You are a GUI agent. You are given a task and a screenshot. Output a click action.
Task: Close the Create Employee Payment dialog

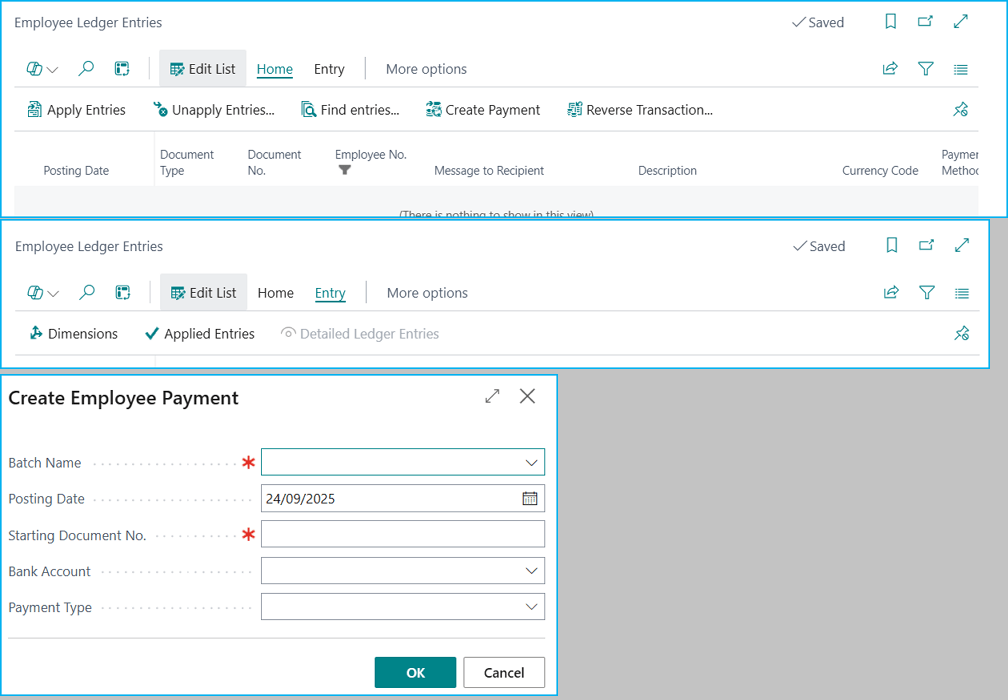[528, 397]
